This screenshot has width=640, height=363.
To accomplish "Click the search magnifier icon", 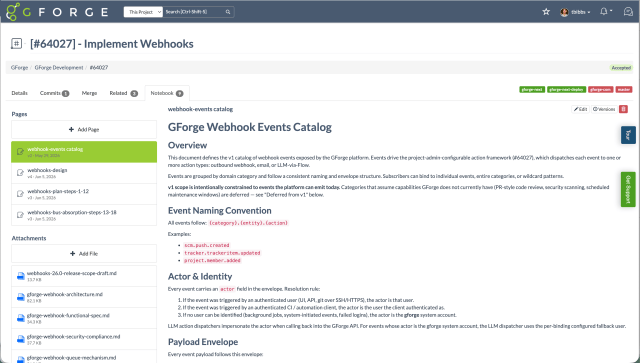I will (228, 12).
